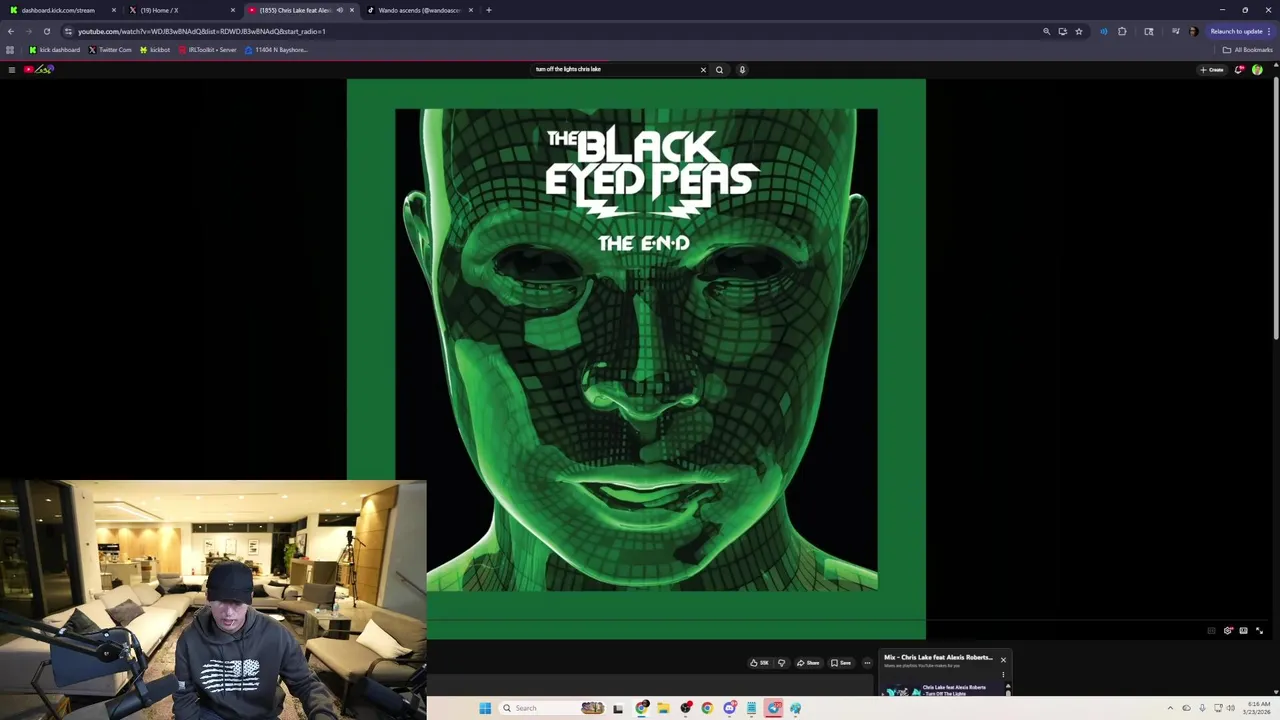
Task: Open the YouTube Create button
Action: (x=1212, y=69)
